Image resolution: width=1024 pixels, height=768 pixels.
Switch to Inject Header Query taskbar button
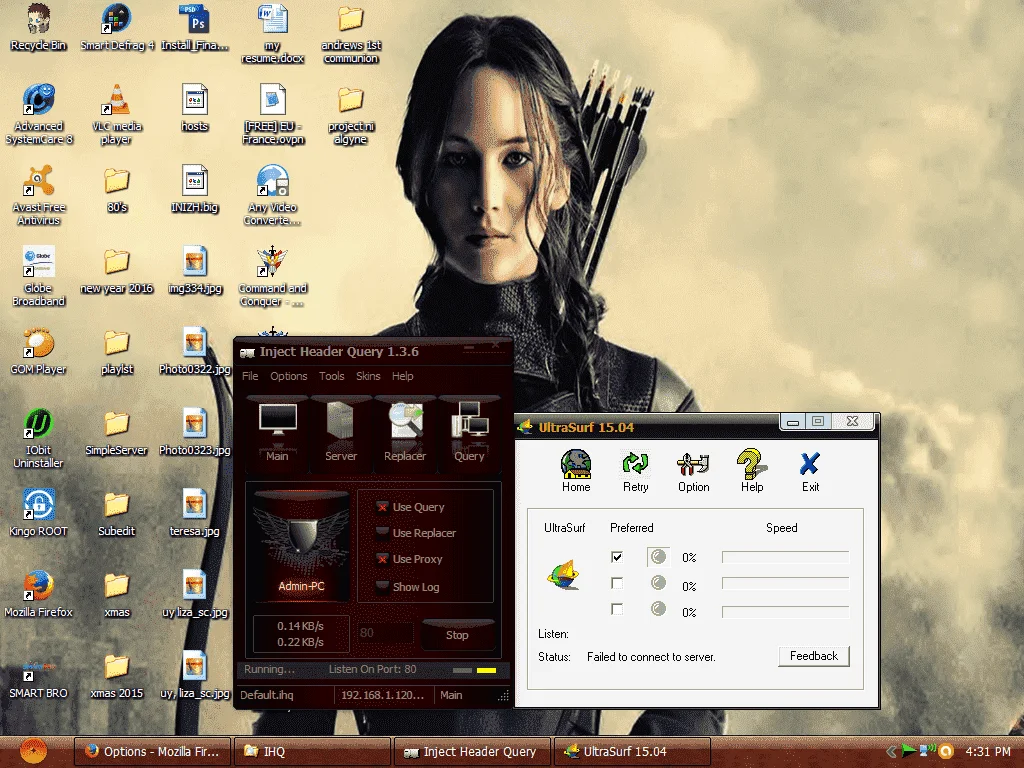[x=472, y=752]
